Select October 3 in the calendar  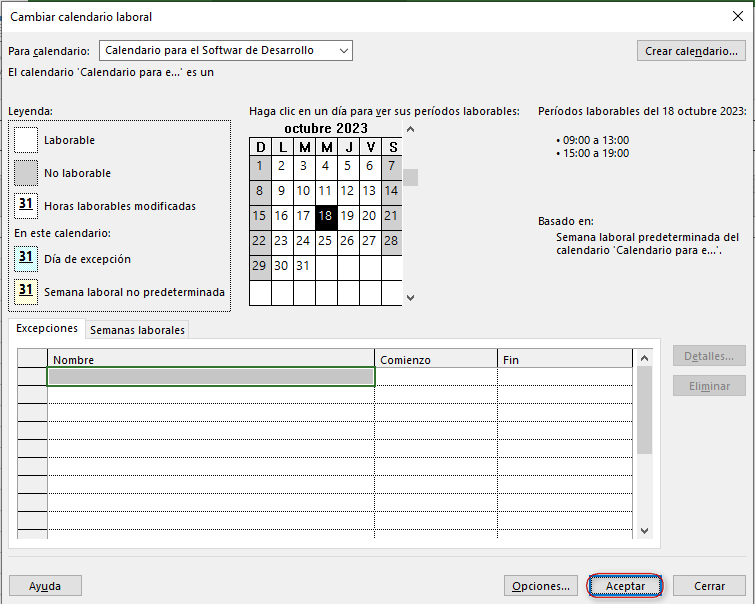click(303, 166)
